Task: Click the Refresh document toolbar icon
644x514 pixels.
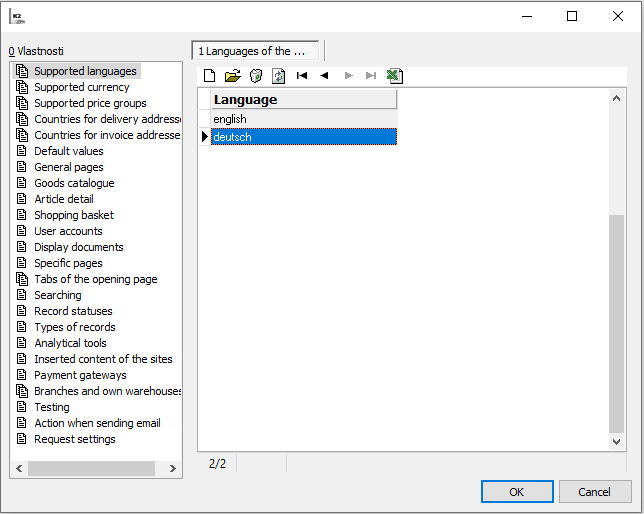Action: 278,76
